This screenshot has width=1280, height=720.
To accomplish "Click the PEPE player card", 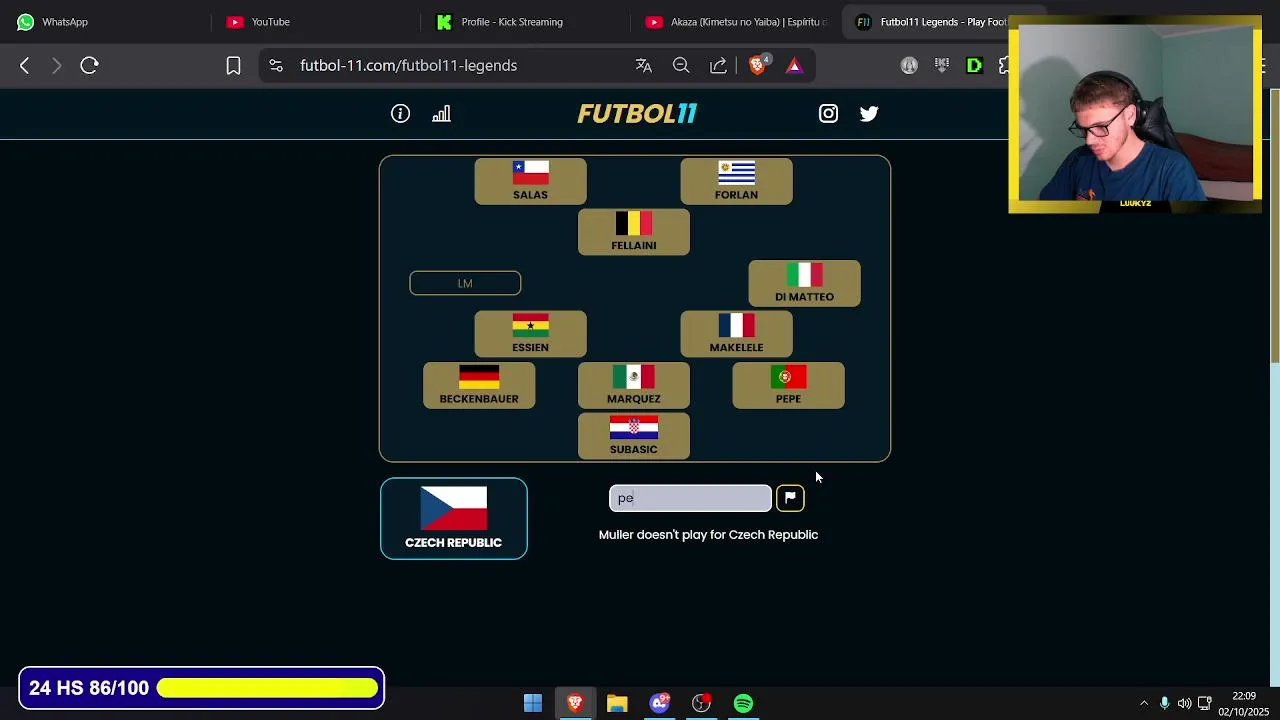I will (788, 385).
